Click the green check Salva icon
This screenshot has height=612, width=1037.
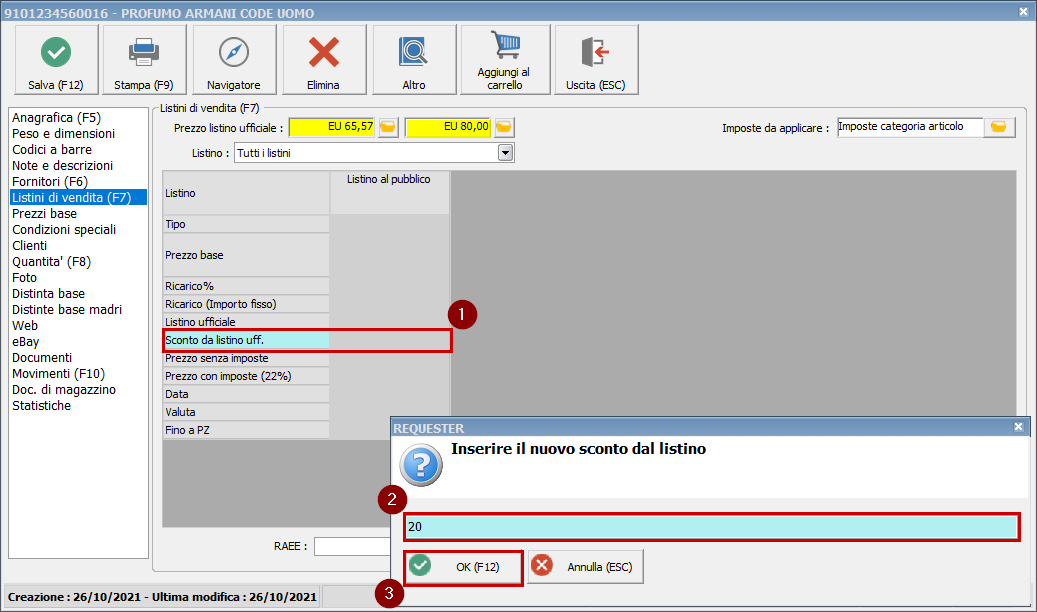pyautogui.click(x=56, y=52)
